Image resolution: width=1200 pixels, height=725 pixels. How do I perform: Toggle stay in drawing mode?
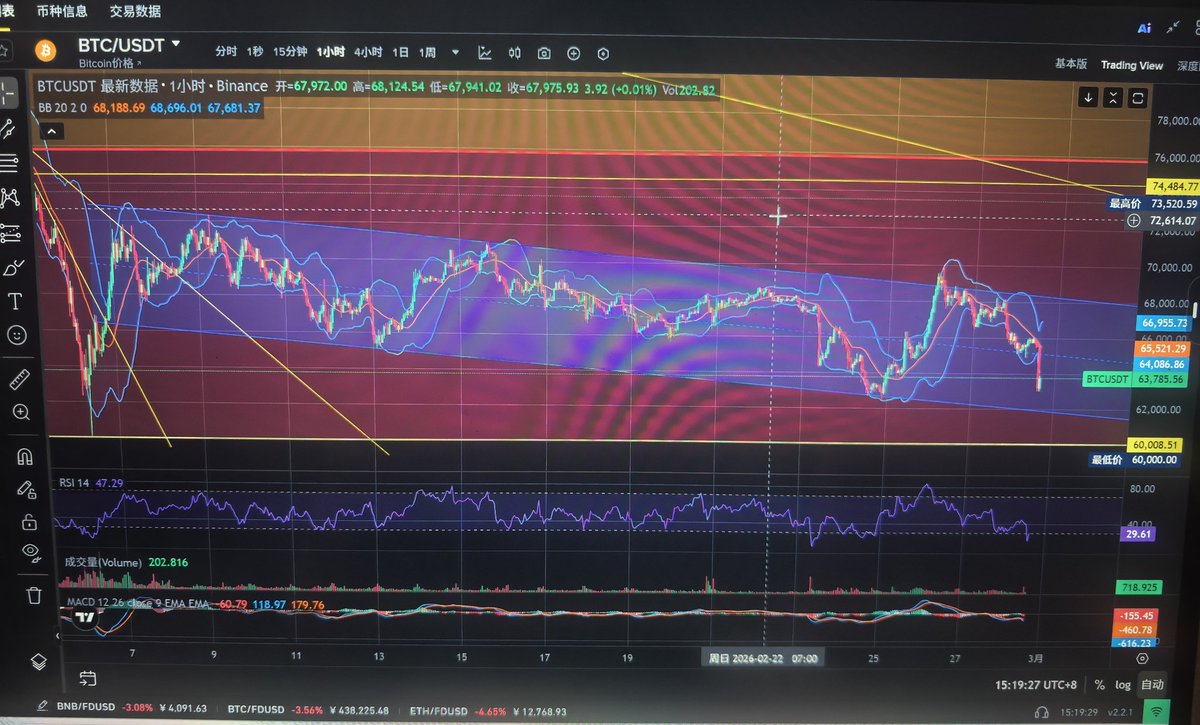point(26,489)
